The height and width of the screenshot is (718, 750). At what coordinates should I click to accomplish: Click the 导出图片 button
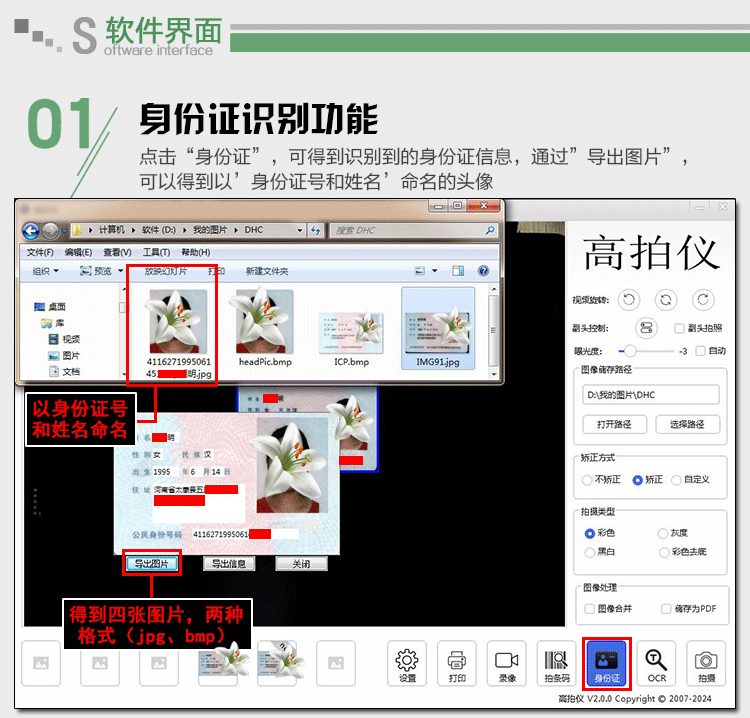[151, 564]
